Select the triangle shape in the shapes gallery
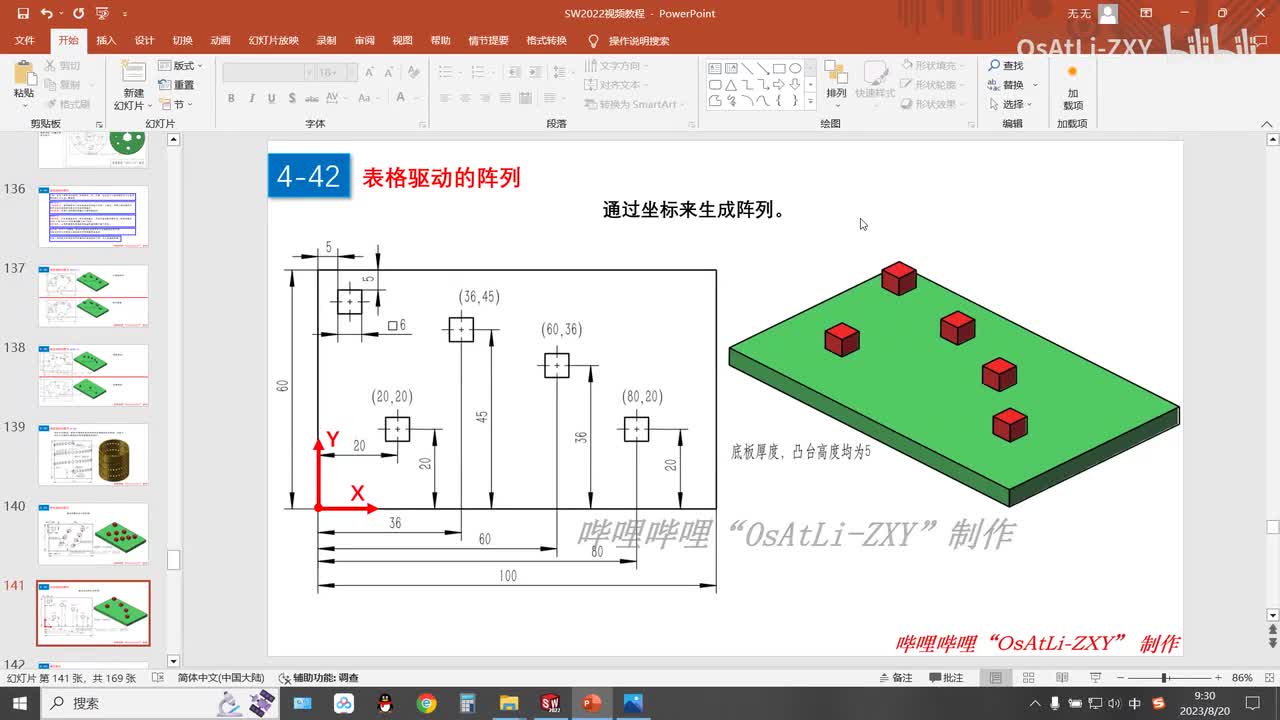Screen dimensions: 1280x720 (x=731, y=85)
